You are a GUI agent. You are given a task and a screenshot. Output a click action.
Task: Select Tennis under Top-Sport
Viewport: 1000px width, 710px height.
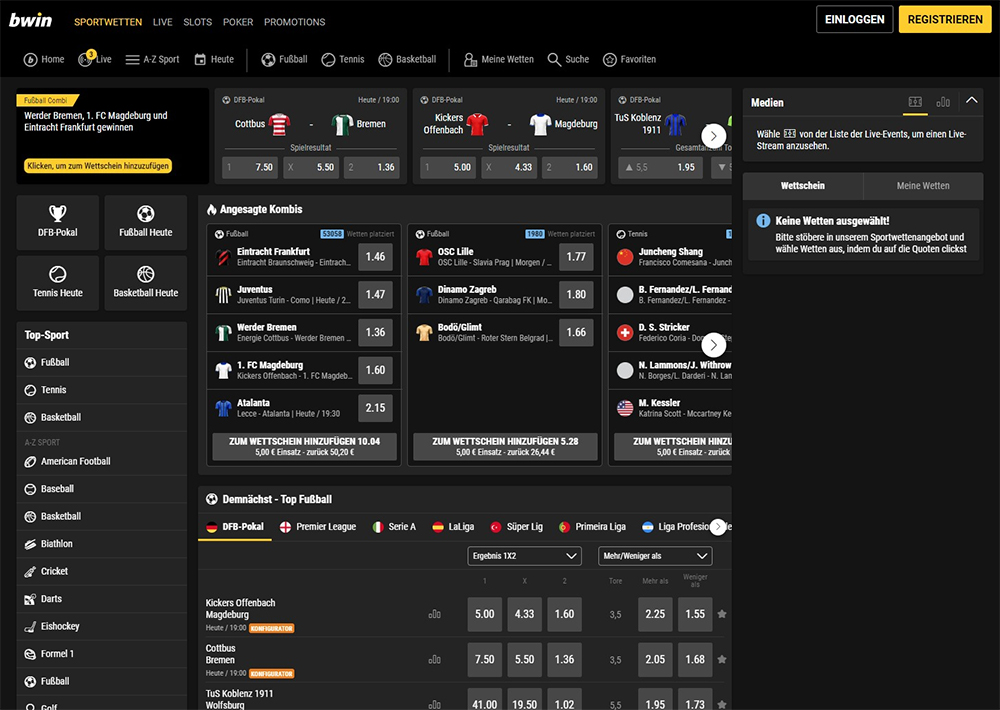coord(102,390)
